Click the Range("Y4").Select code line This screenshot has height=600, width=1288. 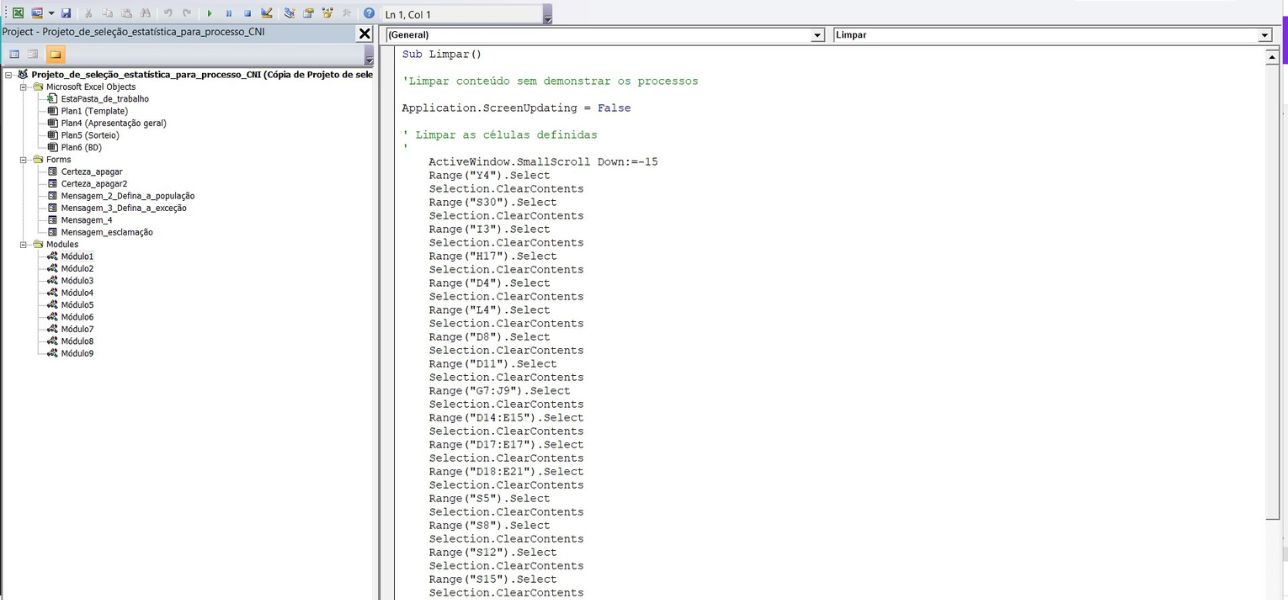click(489, 175)
